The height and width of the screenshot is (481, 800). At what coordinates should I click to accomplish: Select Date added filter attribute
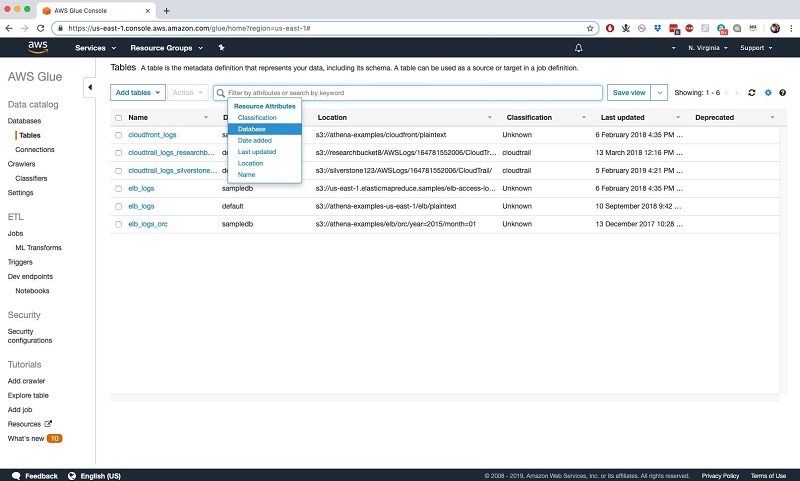(x=255, y=141)
